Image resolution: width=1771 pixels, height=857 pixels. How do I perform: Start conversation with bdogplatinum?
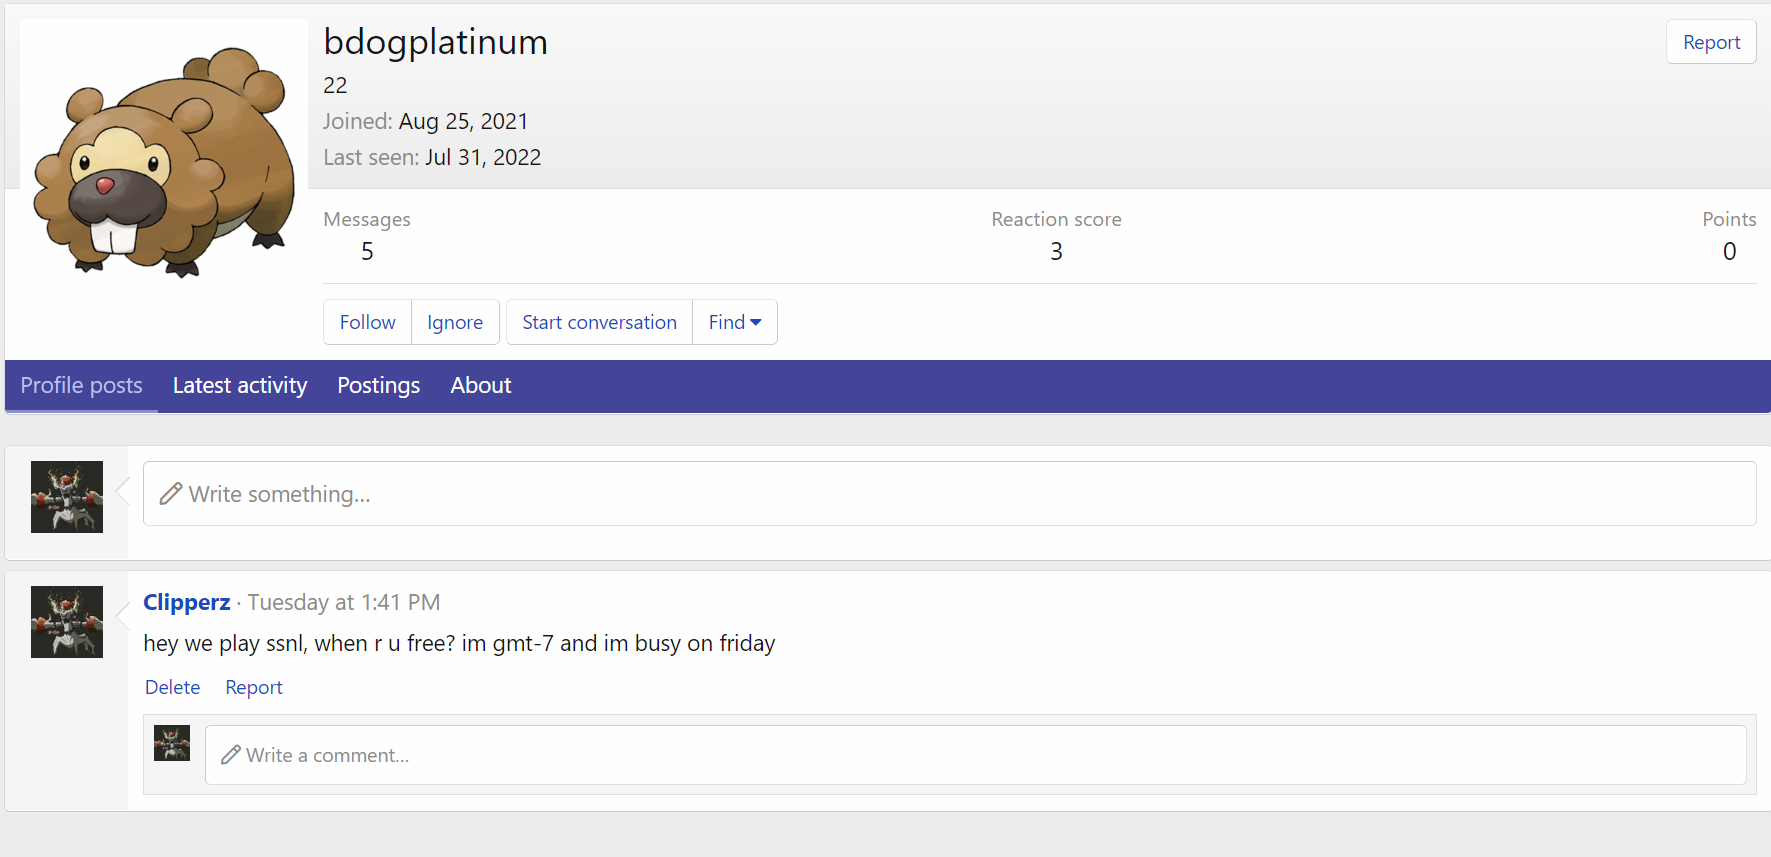pos(599,322)
